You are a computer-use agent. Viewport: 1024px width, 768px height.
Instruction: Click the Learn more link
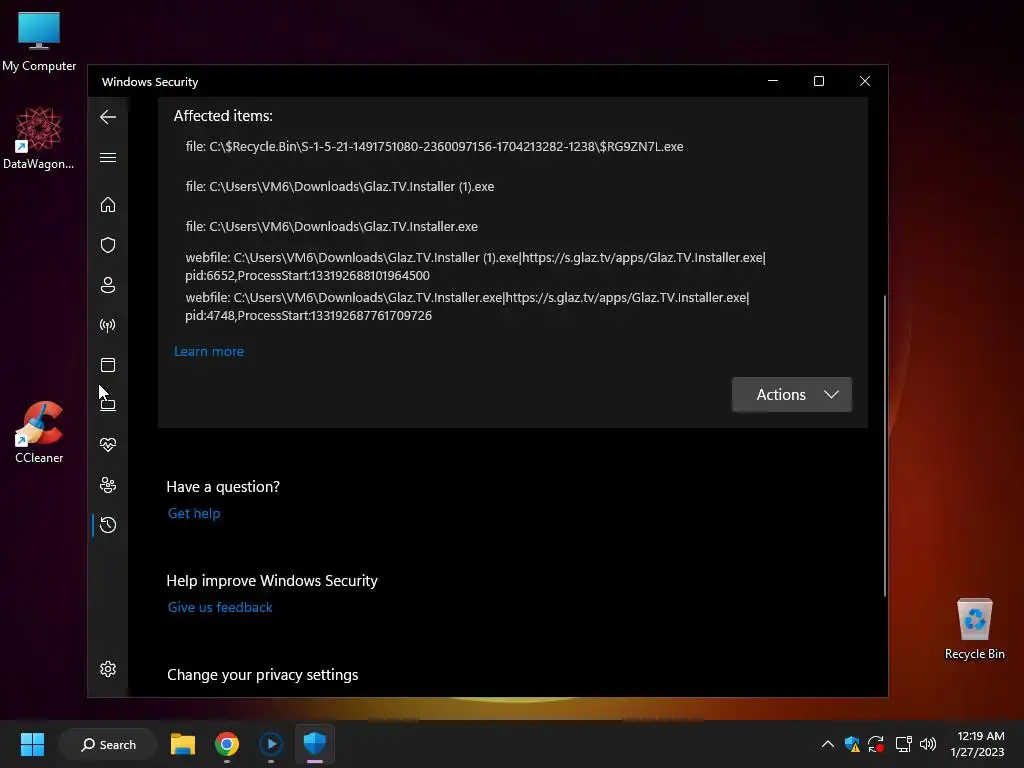[x=209, y=351]
